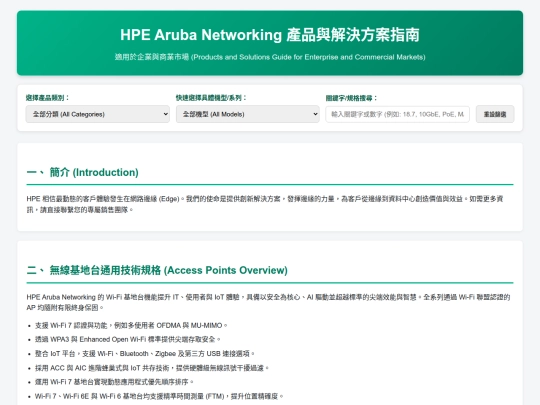Click the label above the All Models dropdown

(211, 98)
